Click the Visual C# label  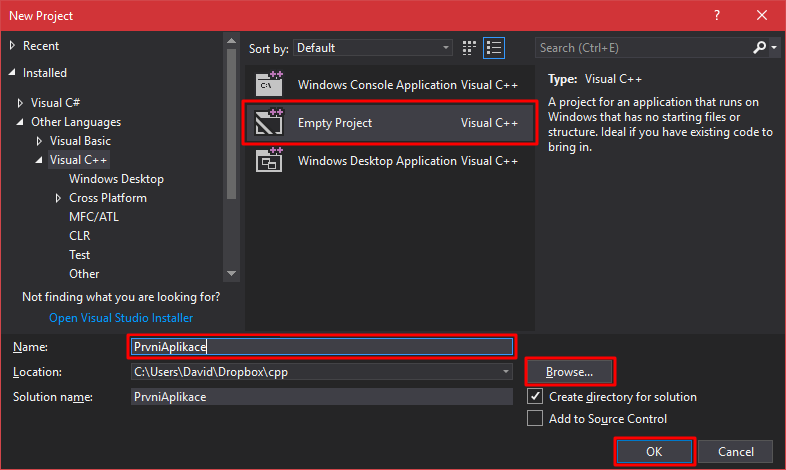click(55, 103)
